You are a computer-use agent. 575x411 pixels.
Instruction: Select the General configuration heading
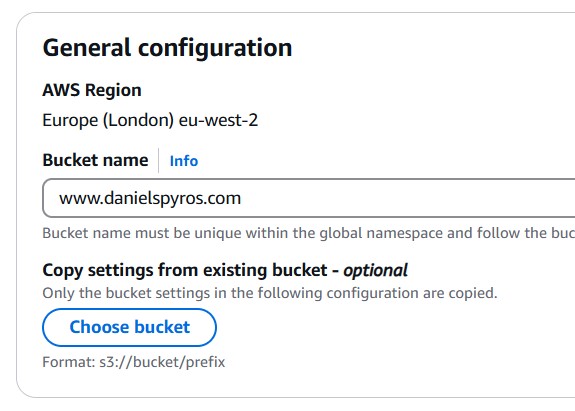click(x=167, y=48)
